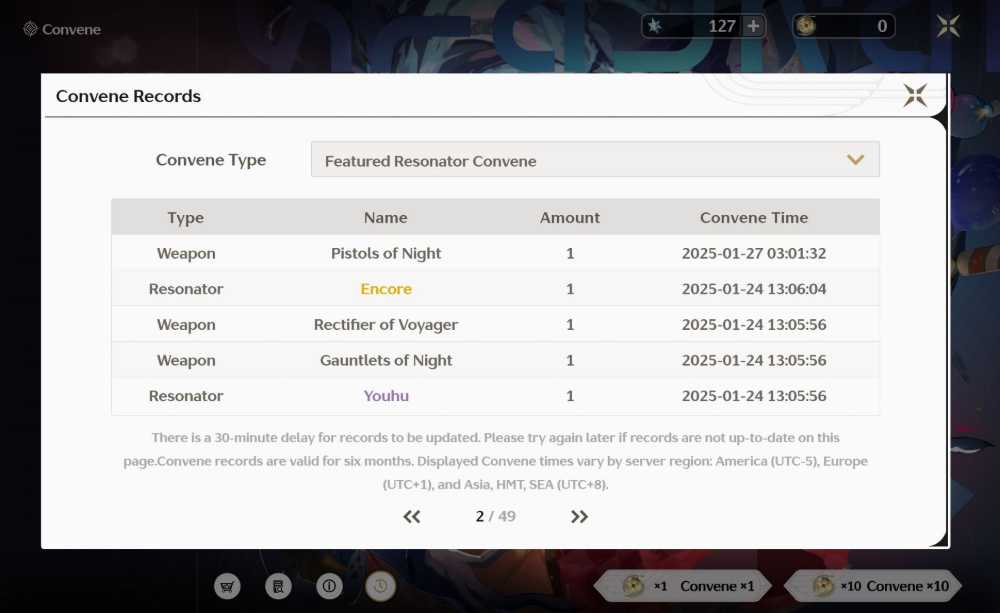Screen dimensions: 1000x613
Task: Click the Rectifier of Voyager entry
Action: point(386,325)
